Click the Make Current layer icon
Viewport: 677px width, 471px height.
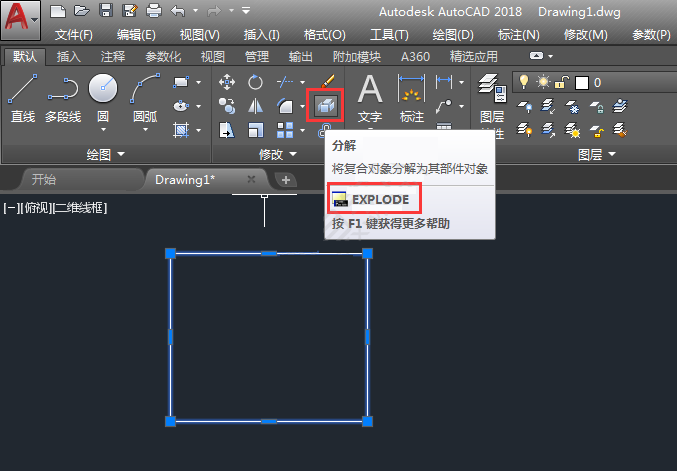click(620, 106)
